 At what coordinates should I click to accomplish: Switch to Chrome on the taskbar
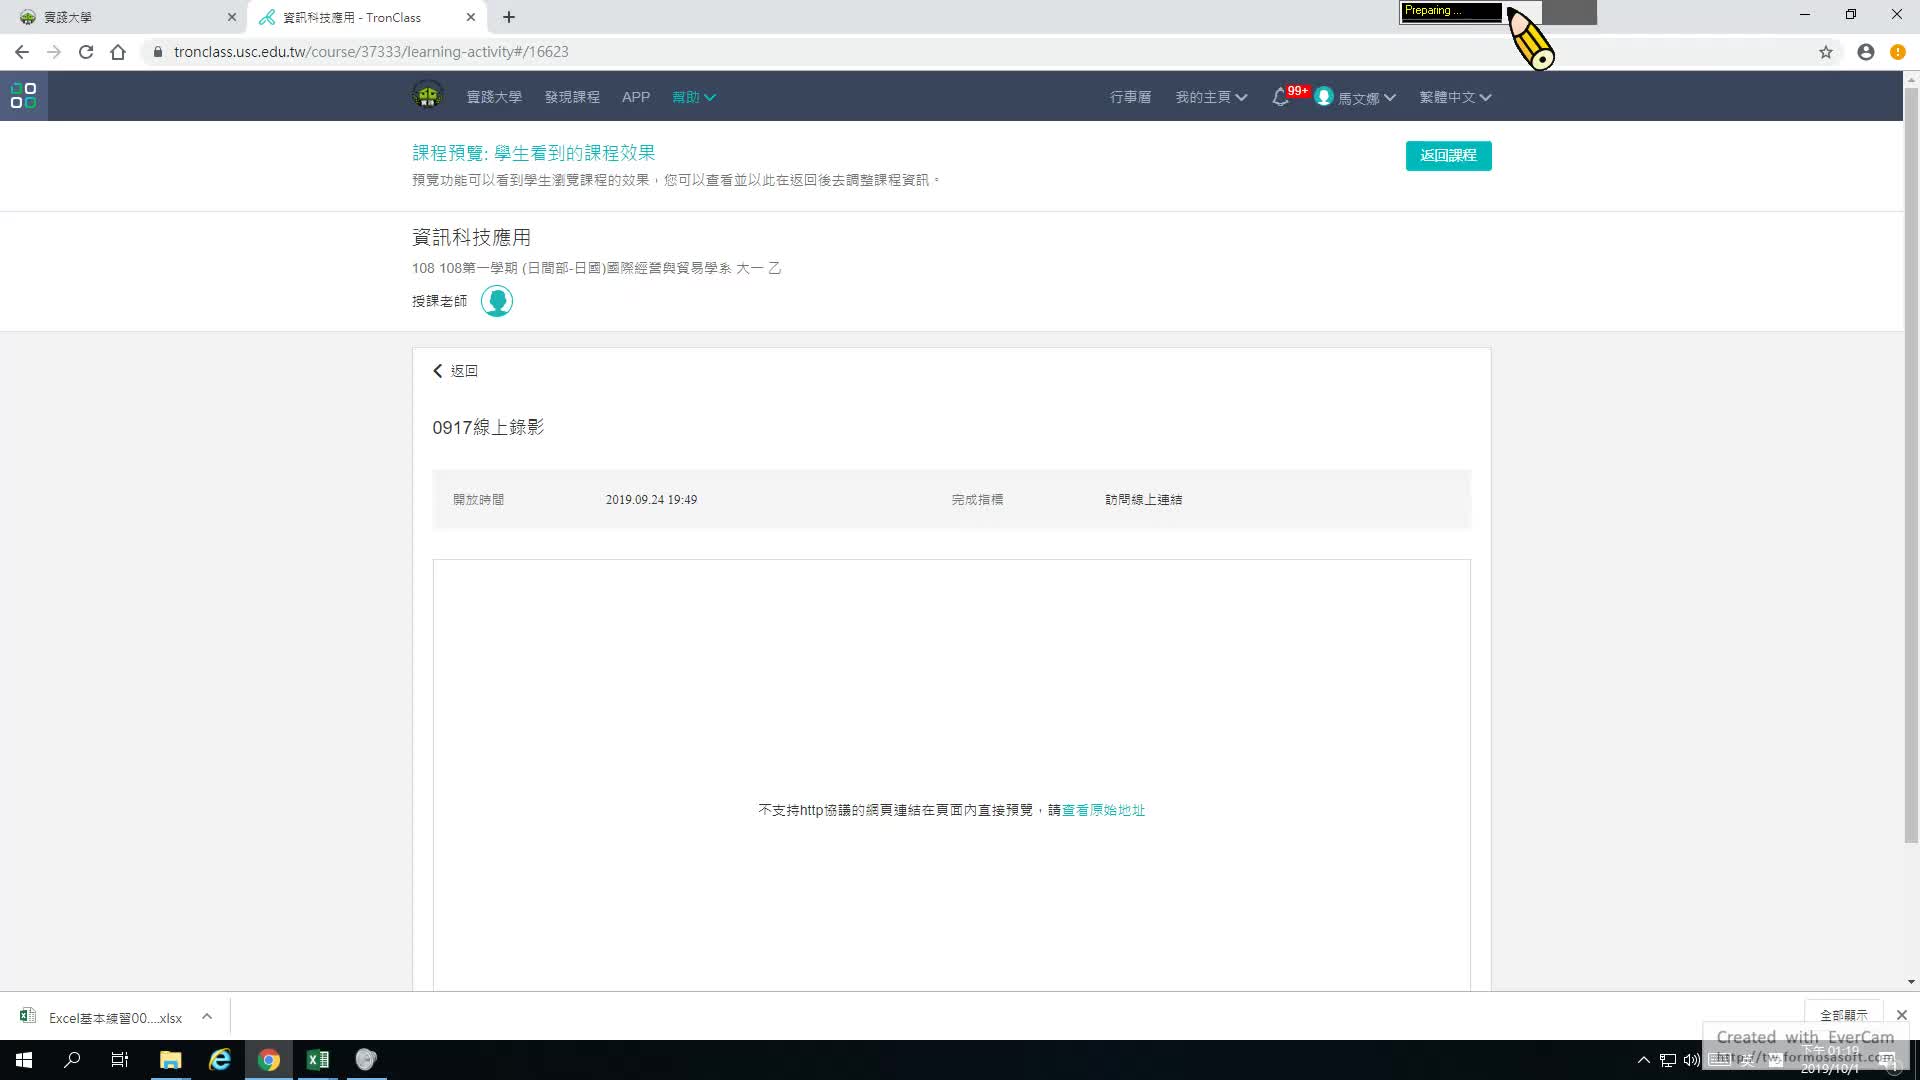pos(269,1060)
